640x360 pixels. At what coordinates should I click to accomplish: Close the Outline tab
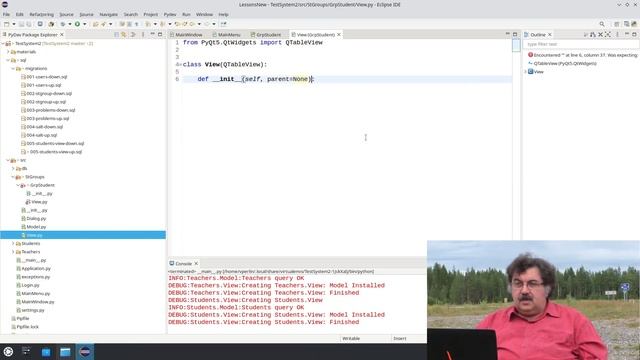pos(549,35)
